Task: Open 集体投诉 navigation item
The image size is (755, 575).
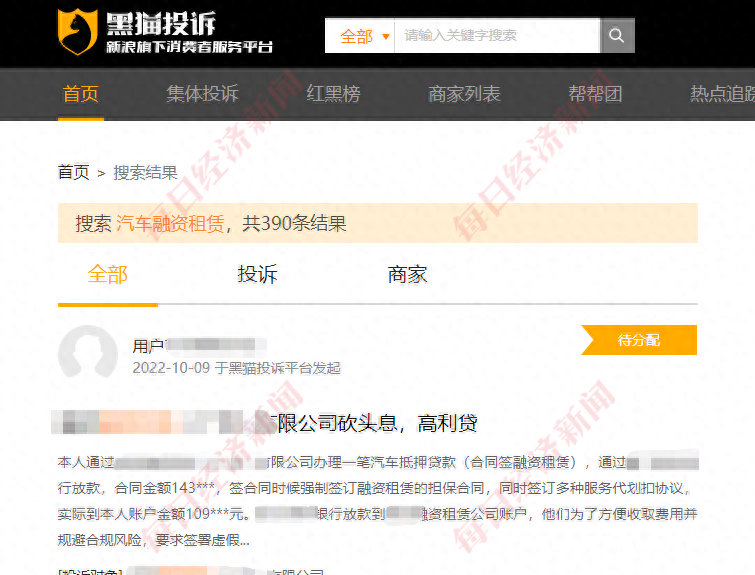Action: pyautogui.click(x=202, y=93)
